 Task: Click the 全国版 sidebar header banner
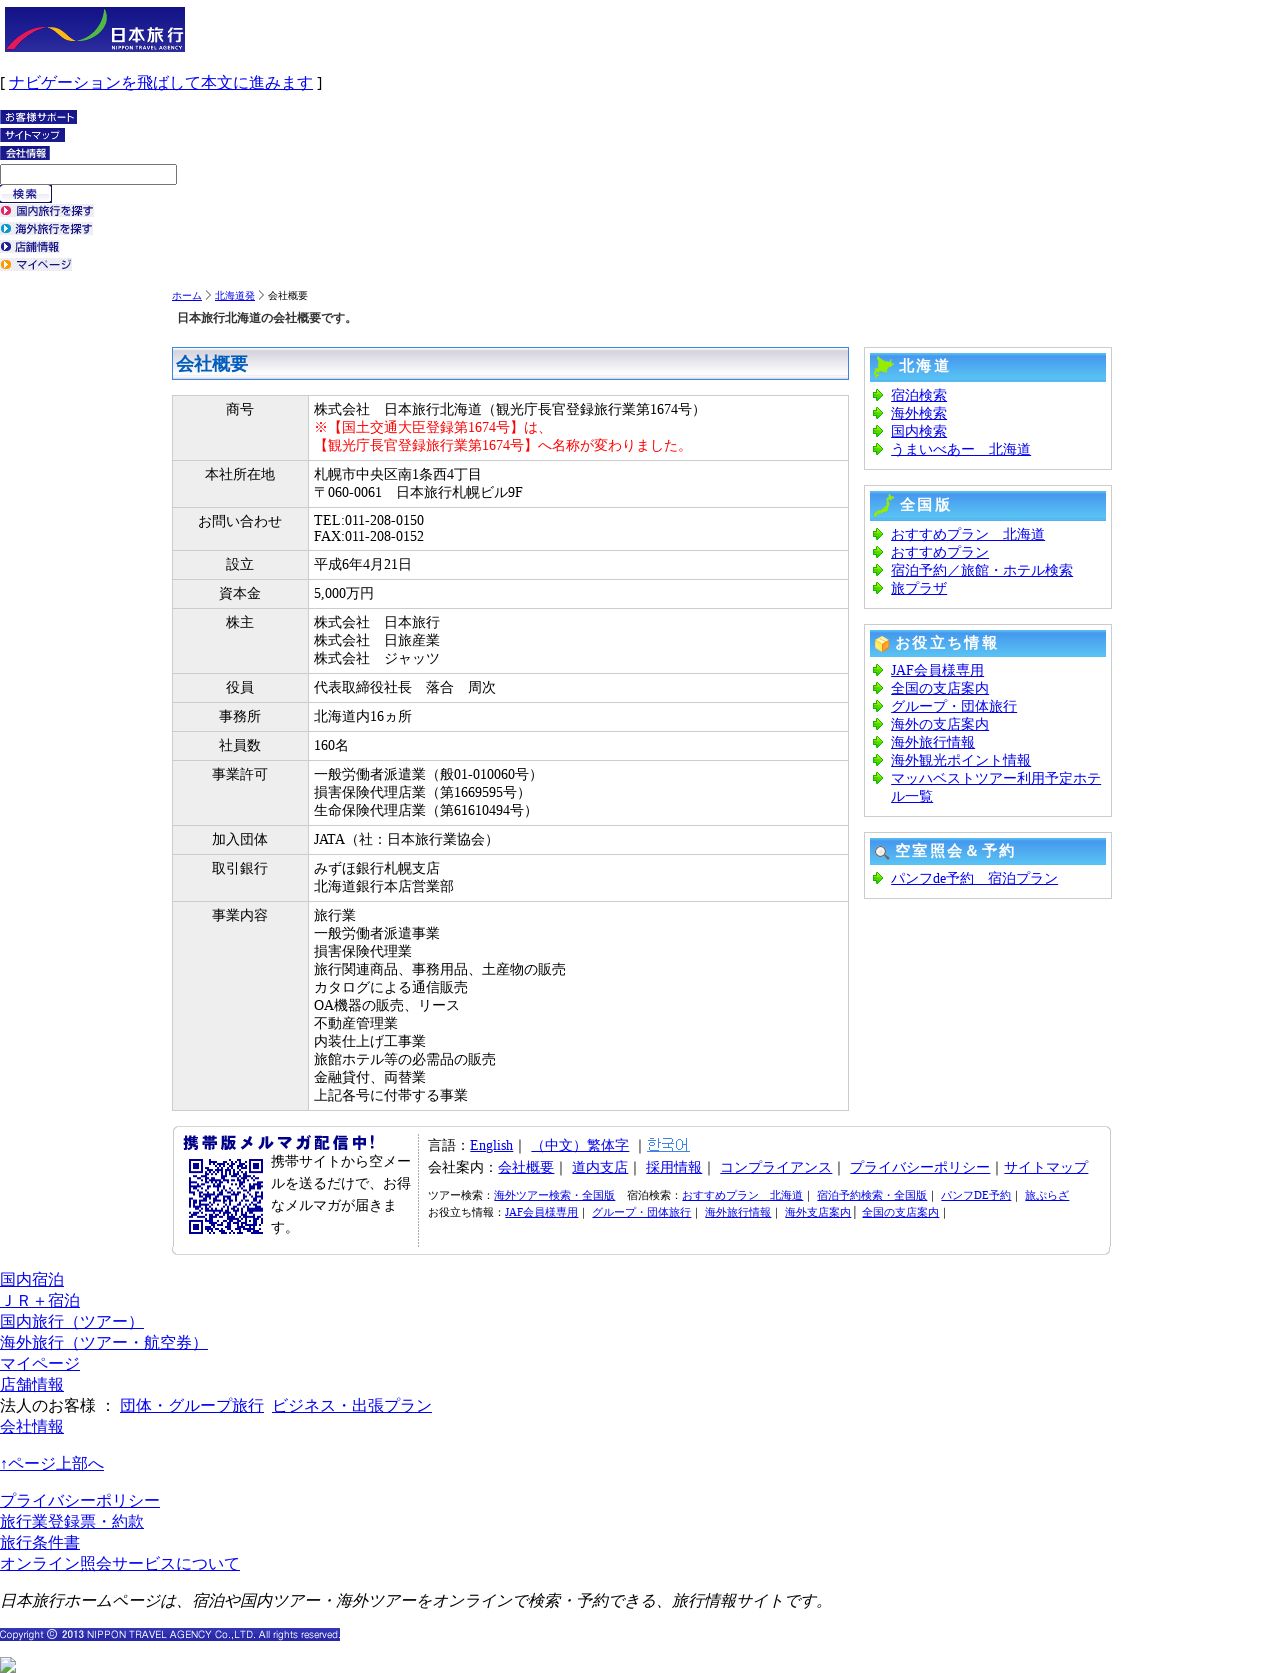click(988, 506)
